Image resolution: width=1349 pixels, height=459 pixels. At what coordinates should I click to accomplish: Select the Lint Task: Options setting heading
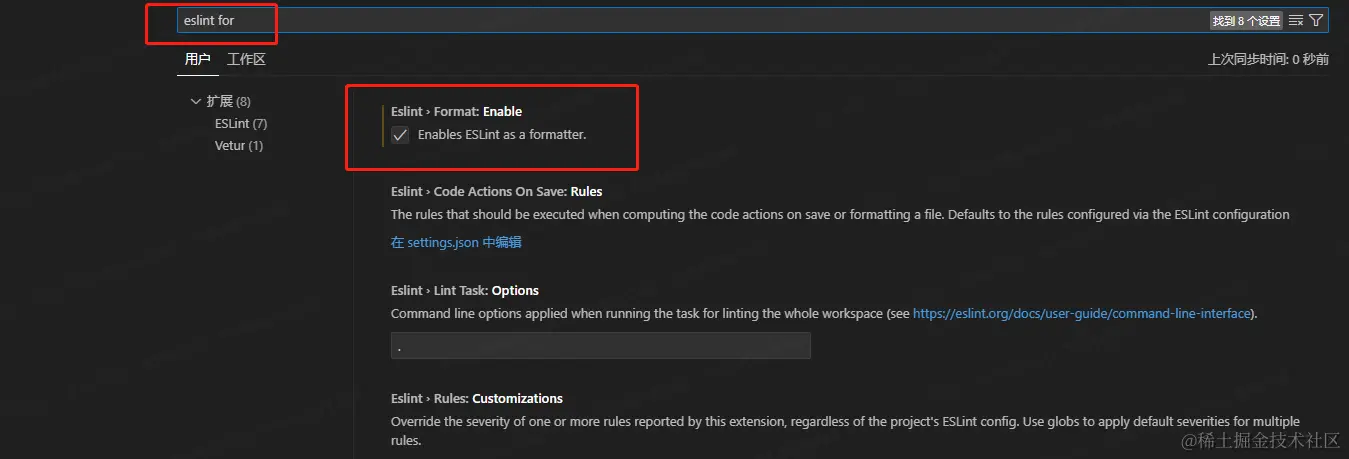tap(464, 291)
